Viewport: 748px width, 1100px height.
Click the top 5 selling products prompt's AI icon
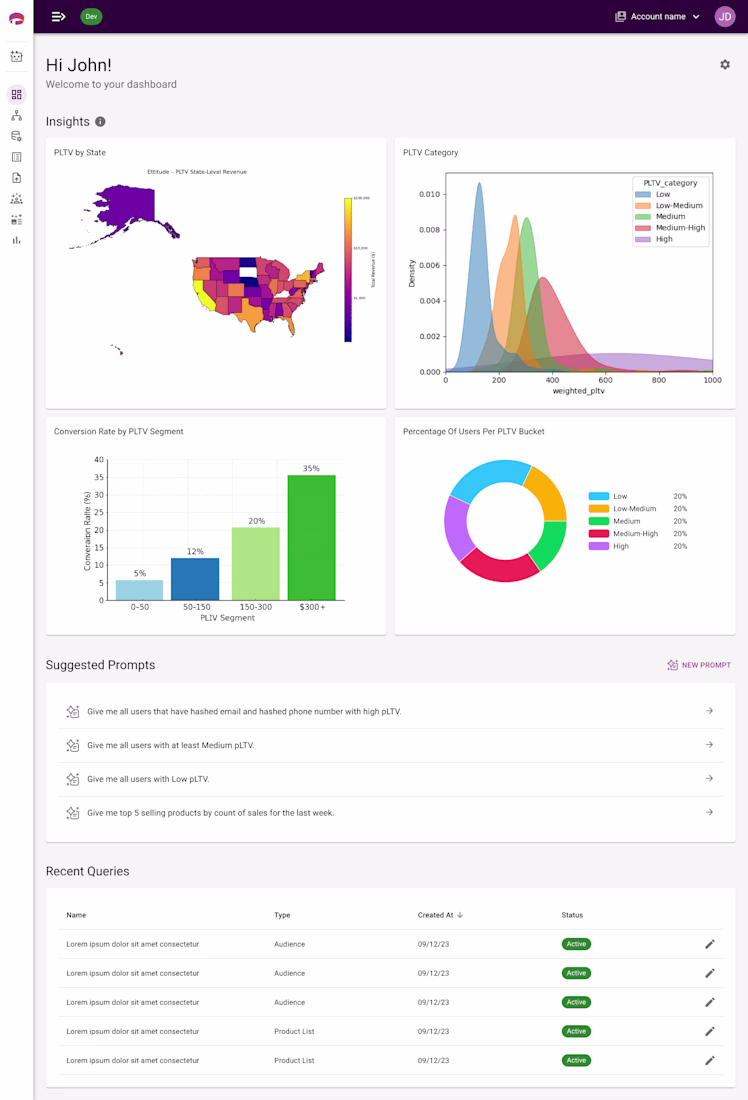pos(72,812)
